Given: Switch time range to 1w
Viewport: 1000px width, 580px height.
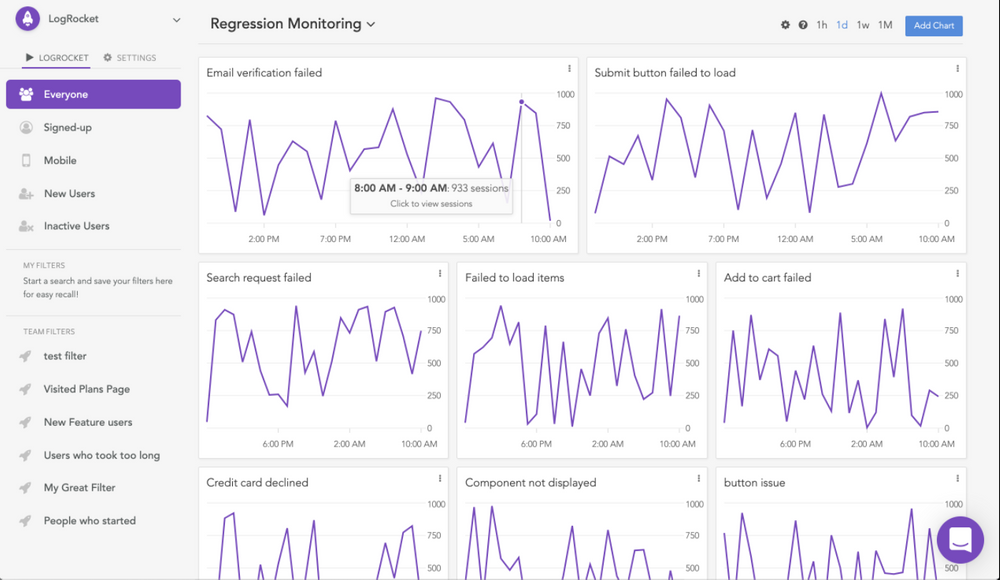Looking at the screenshot, I should [863, 25].
